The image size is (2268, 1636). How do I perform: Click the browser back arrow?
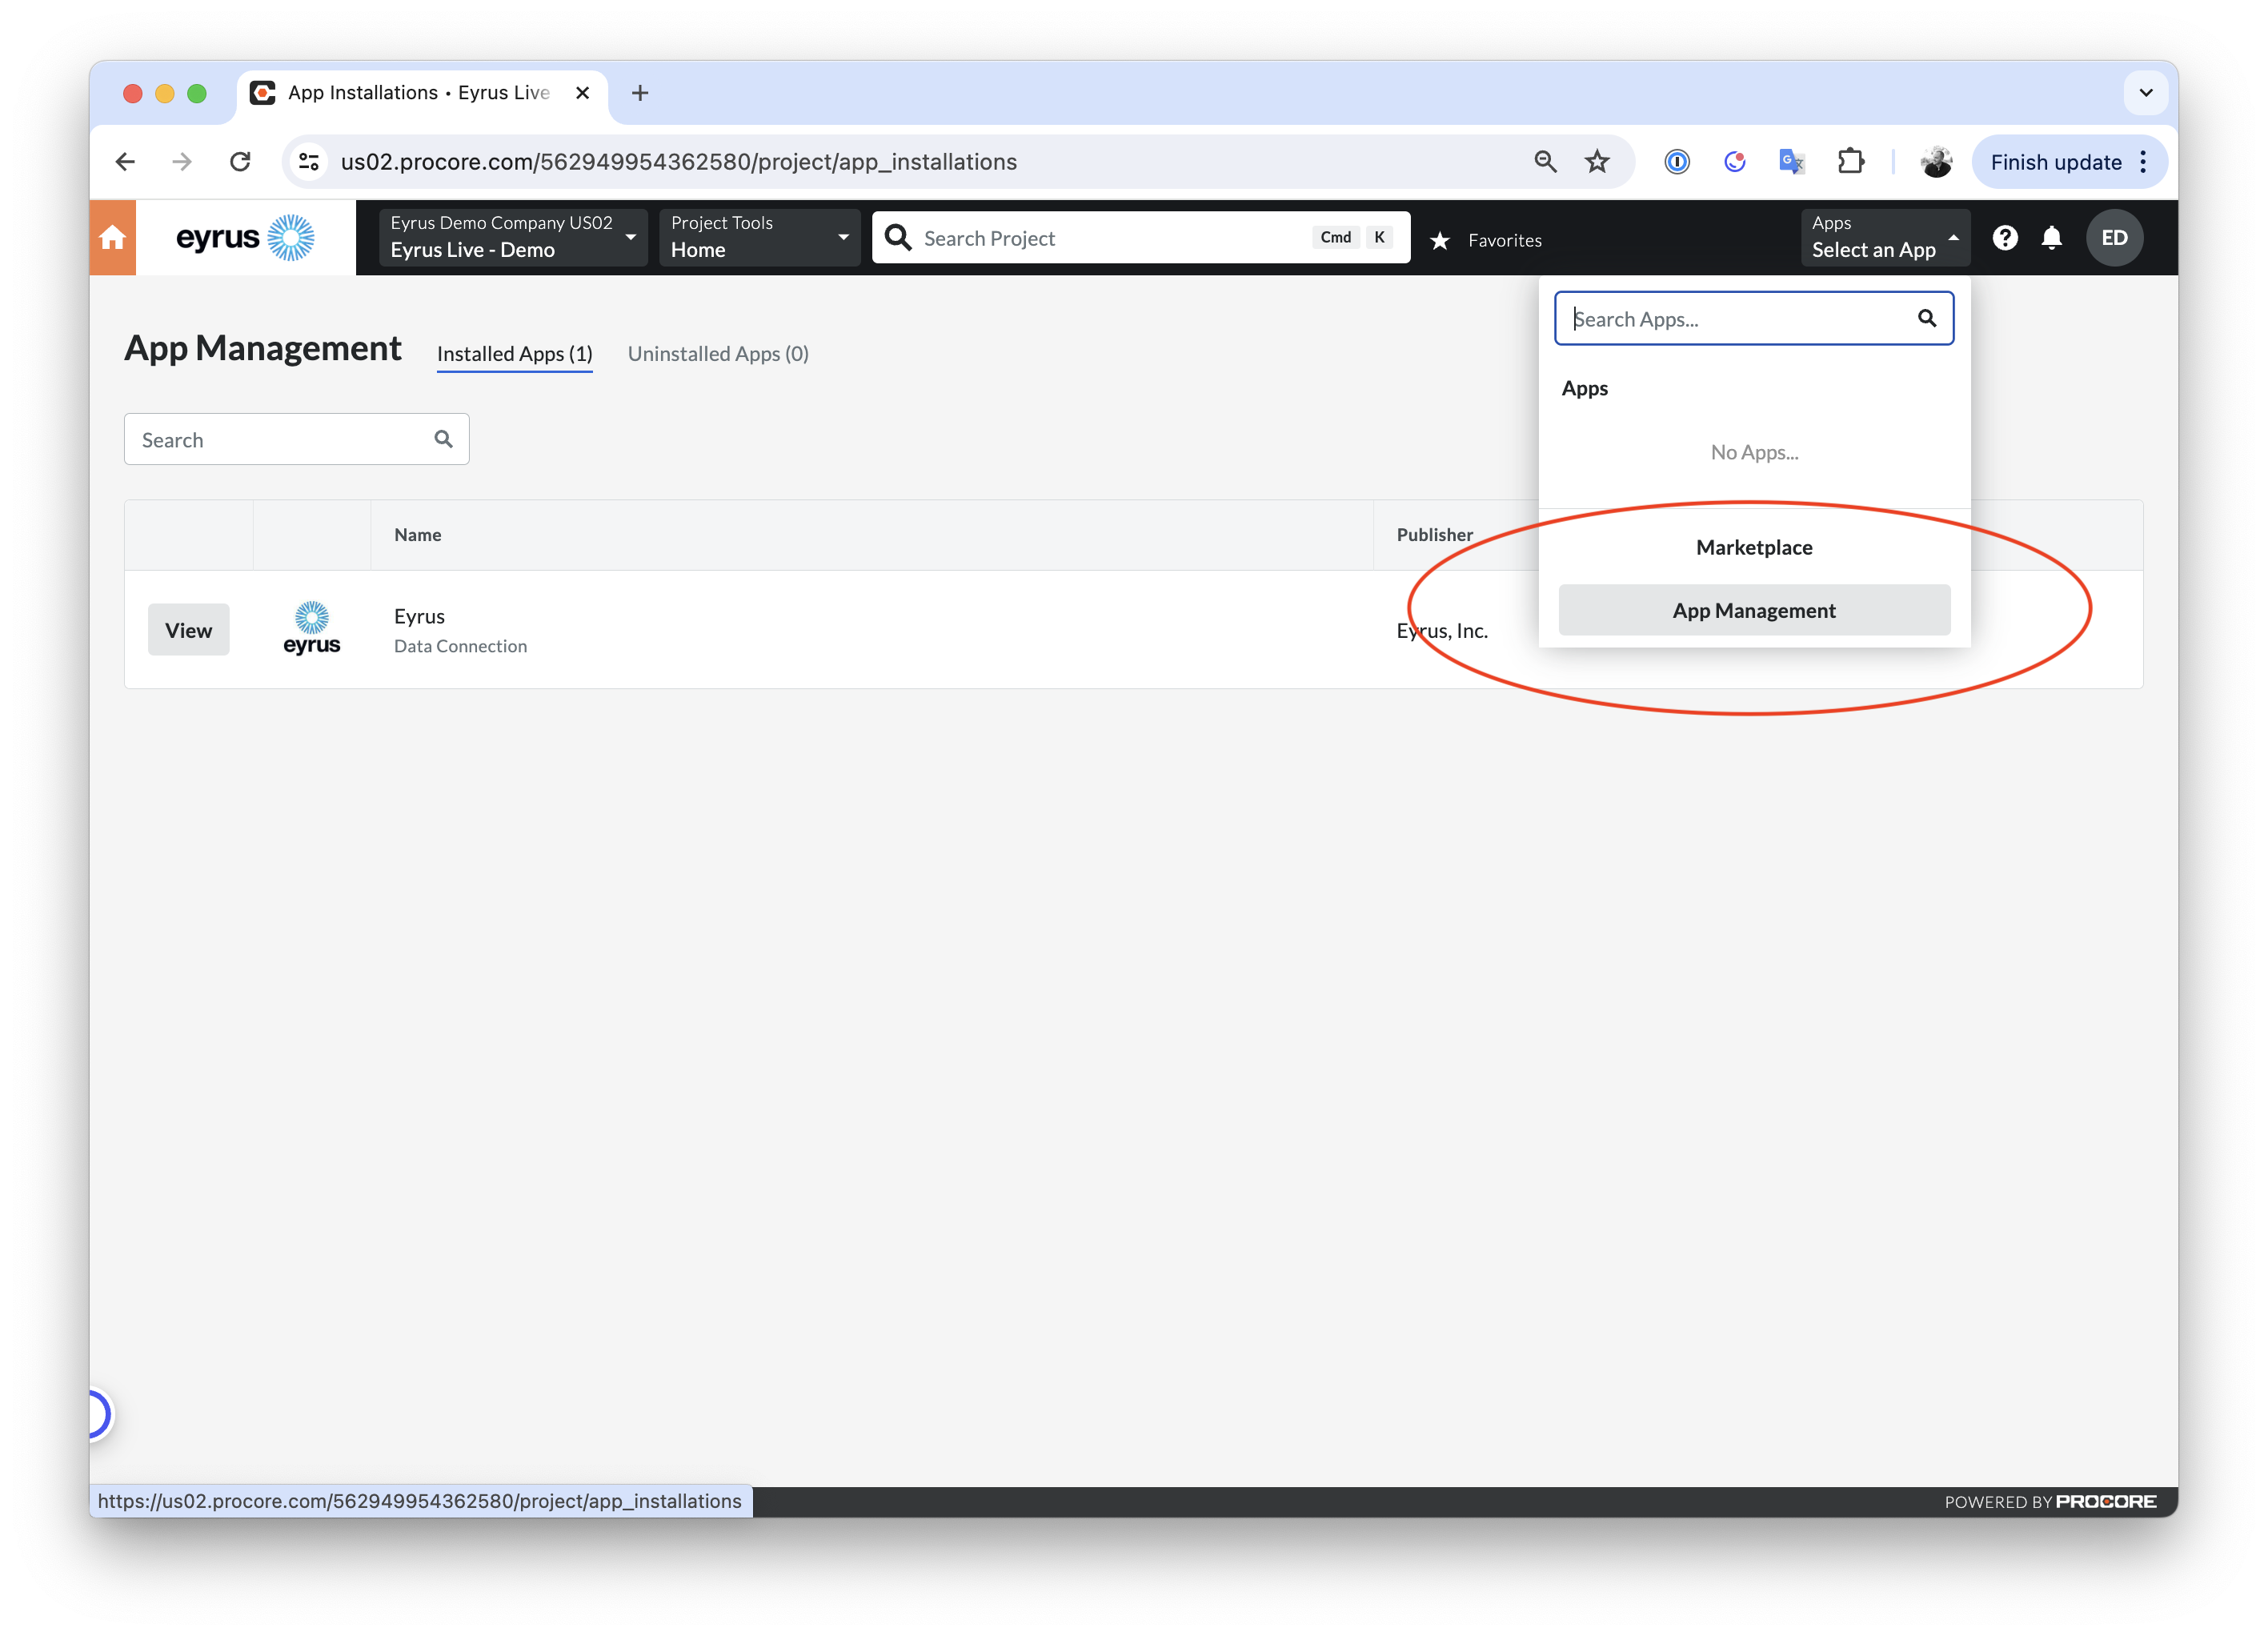125,162
